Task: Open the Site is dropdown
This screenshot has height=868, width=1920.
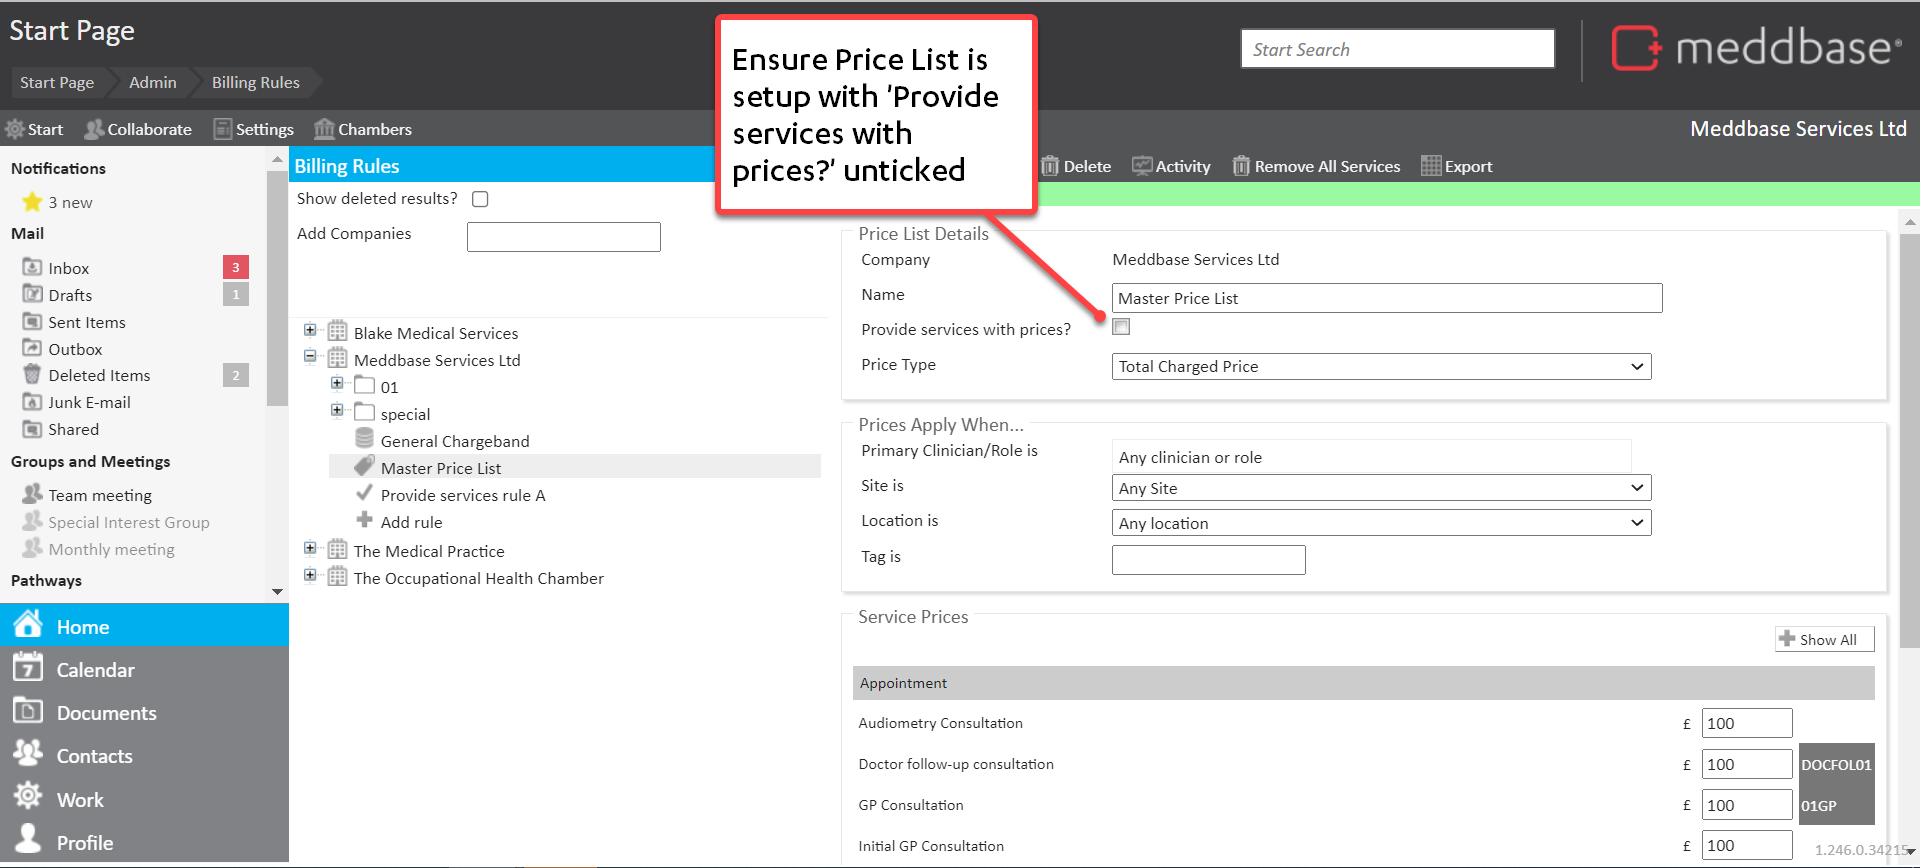Action: (1381, 488)
